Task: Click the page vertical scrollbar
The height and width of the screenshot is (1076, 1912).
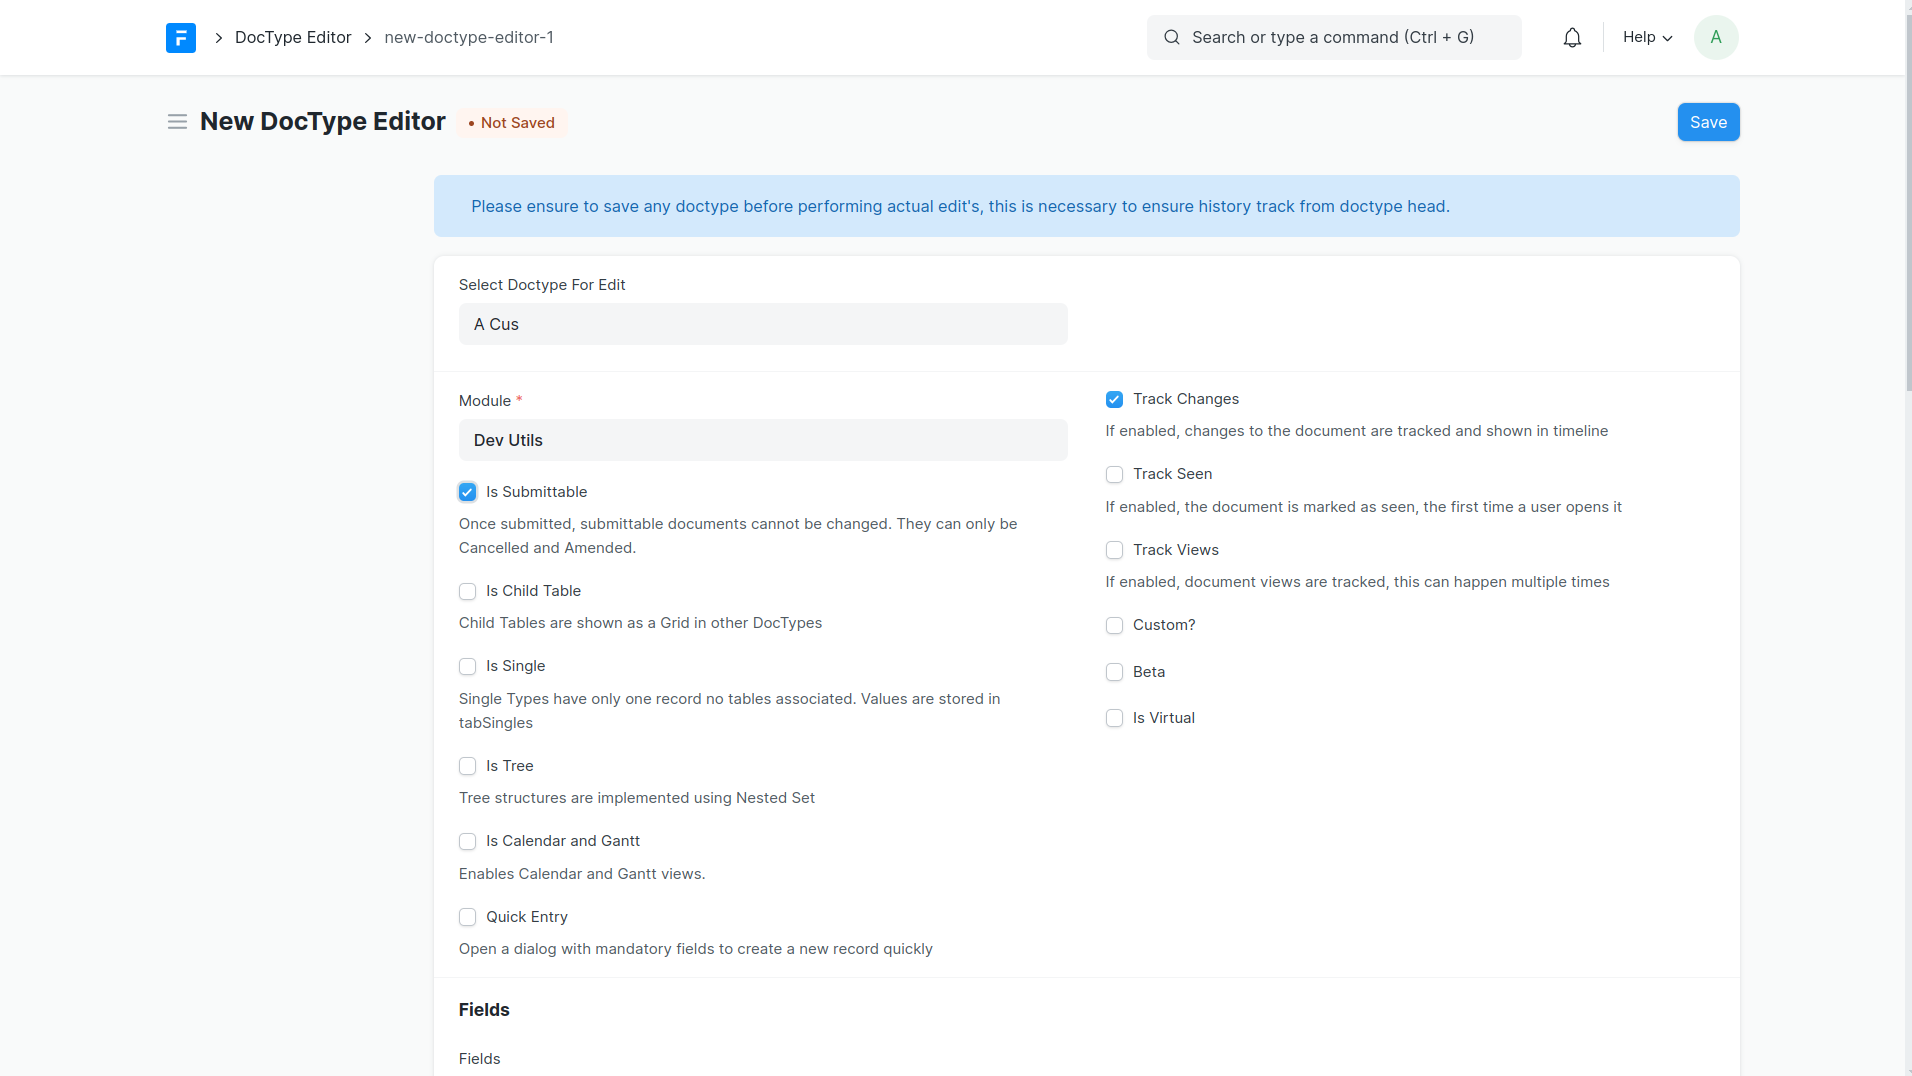Action: click(x=1908, y=200)
